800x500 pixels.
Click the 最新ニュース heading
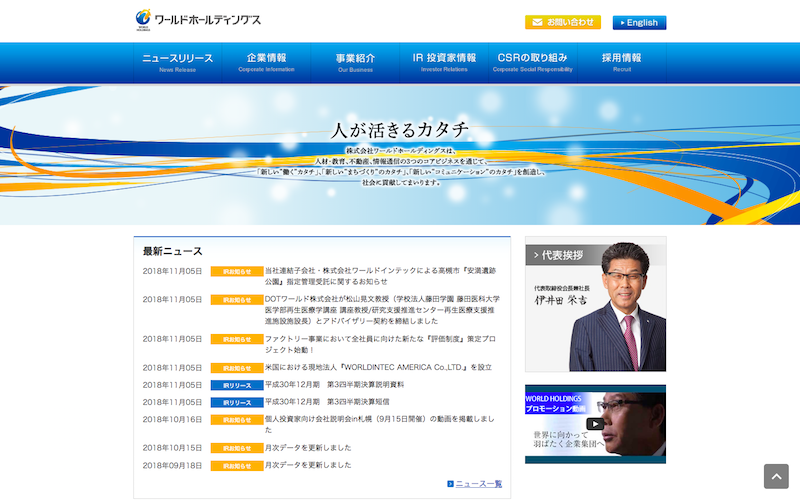[x=172, y=251]
